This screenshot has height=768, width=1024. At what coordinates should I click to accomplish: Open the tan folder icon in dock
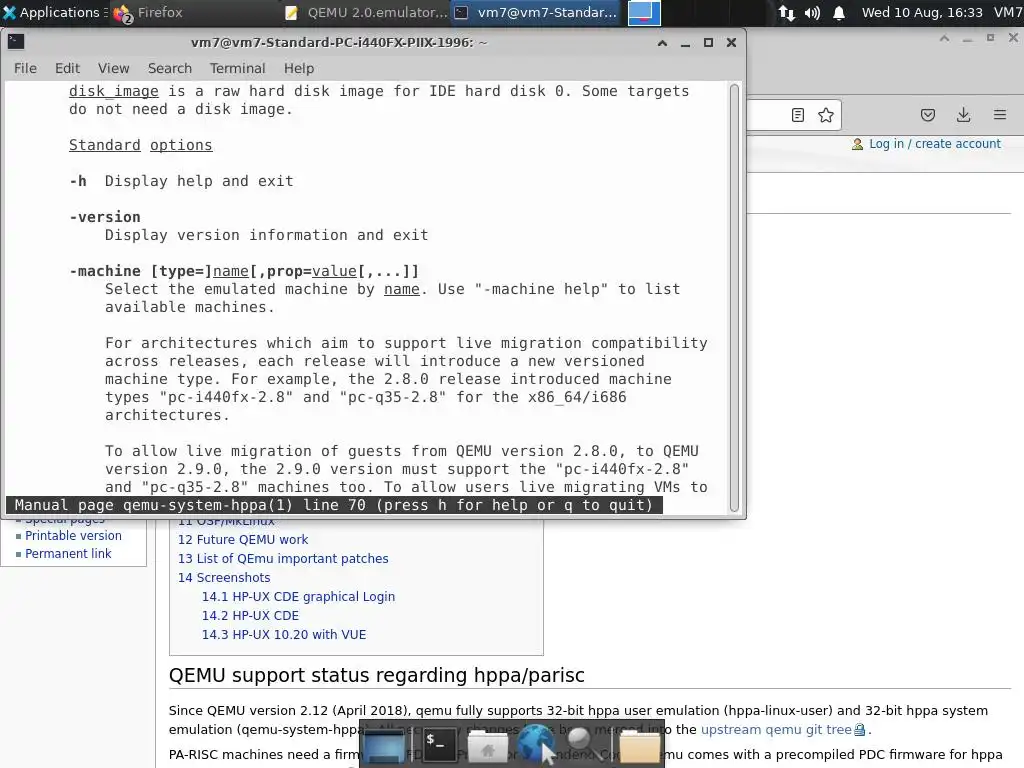tap(639, 746)
